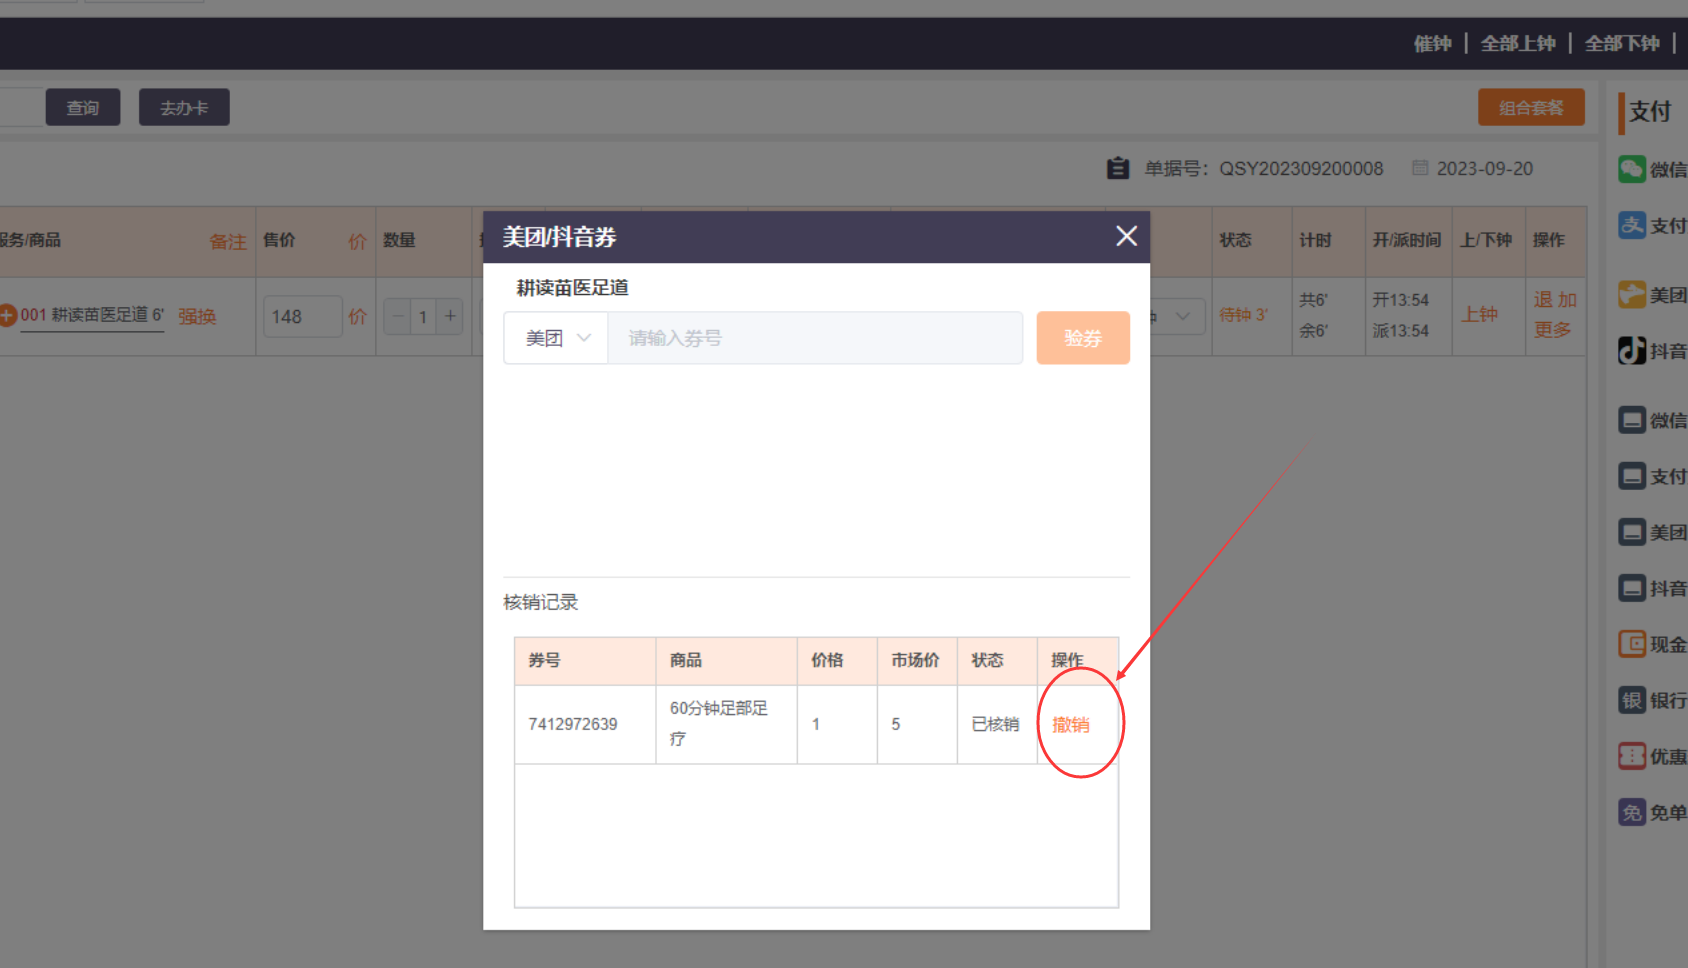Click 撤销 for voucher 7412972639

tap(1071, 724)
